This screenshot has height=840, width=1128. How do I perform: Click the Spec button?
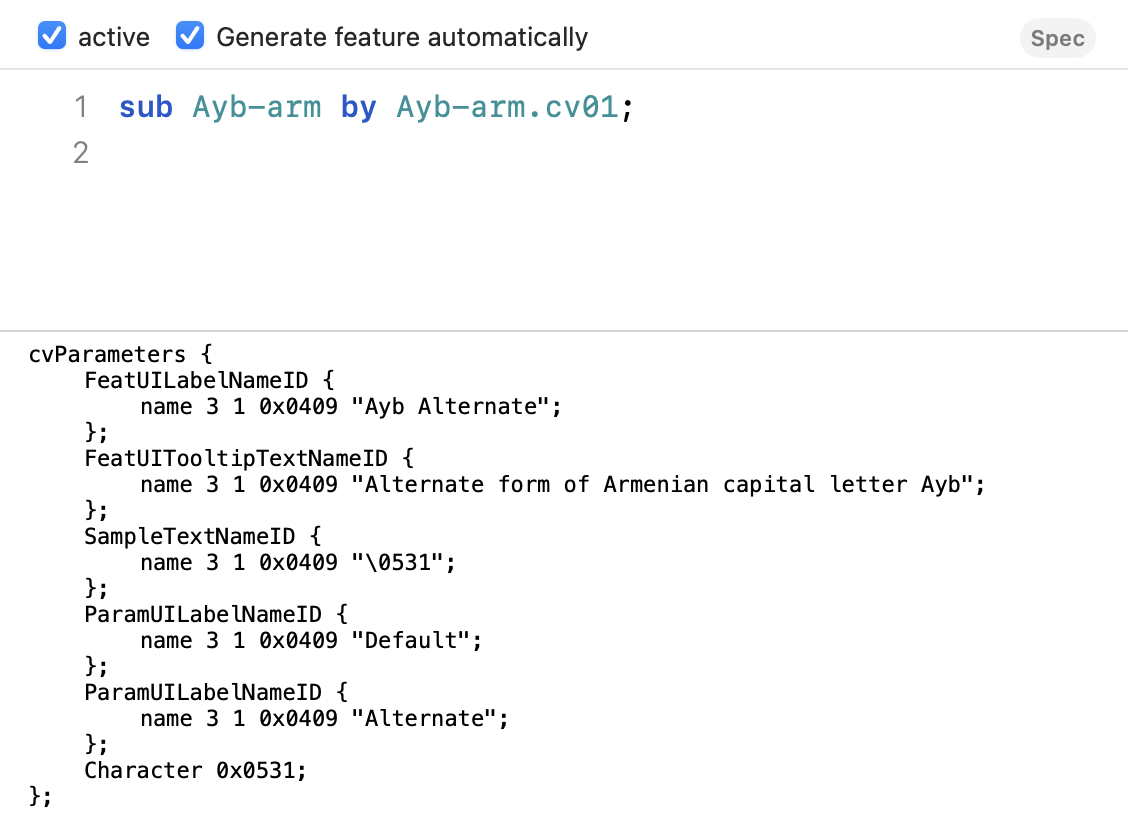pyautogui.click(x=1057, y=39)
